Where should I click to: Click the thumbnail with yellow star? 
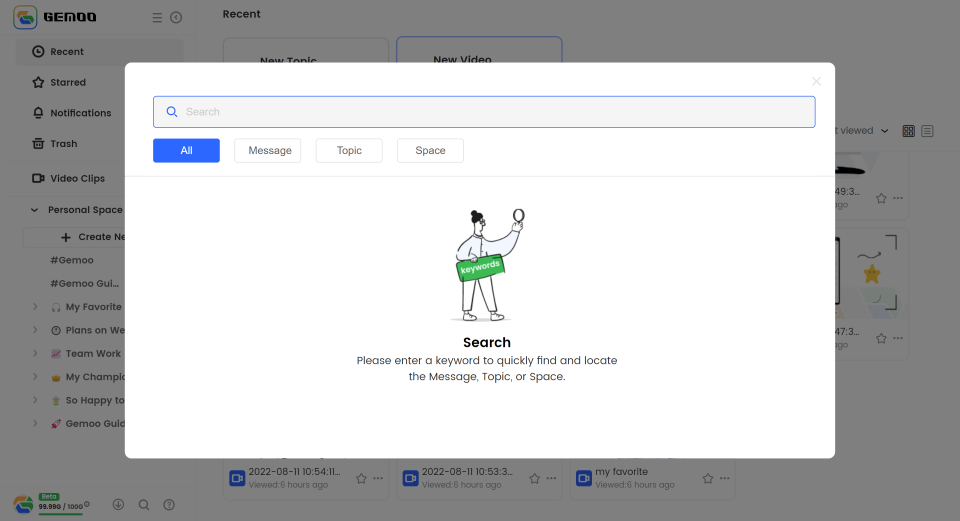(871, 274)
